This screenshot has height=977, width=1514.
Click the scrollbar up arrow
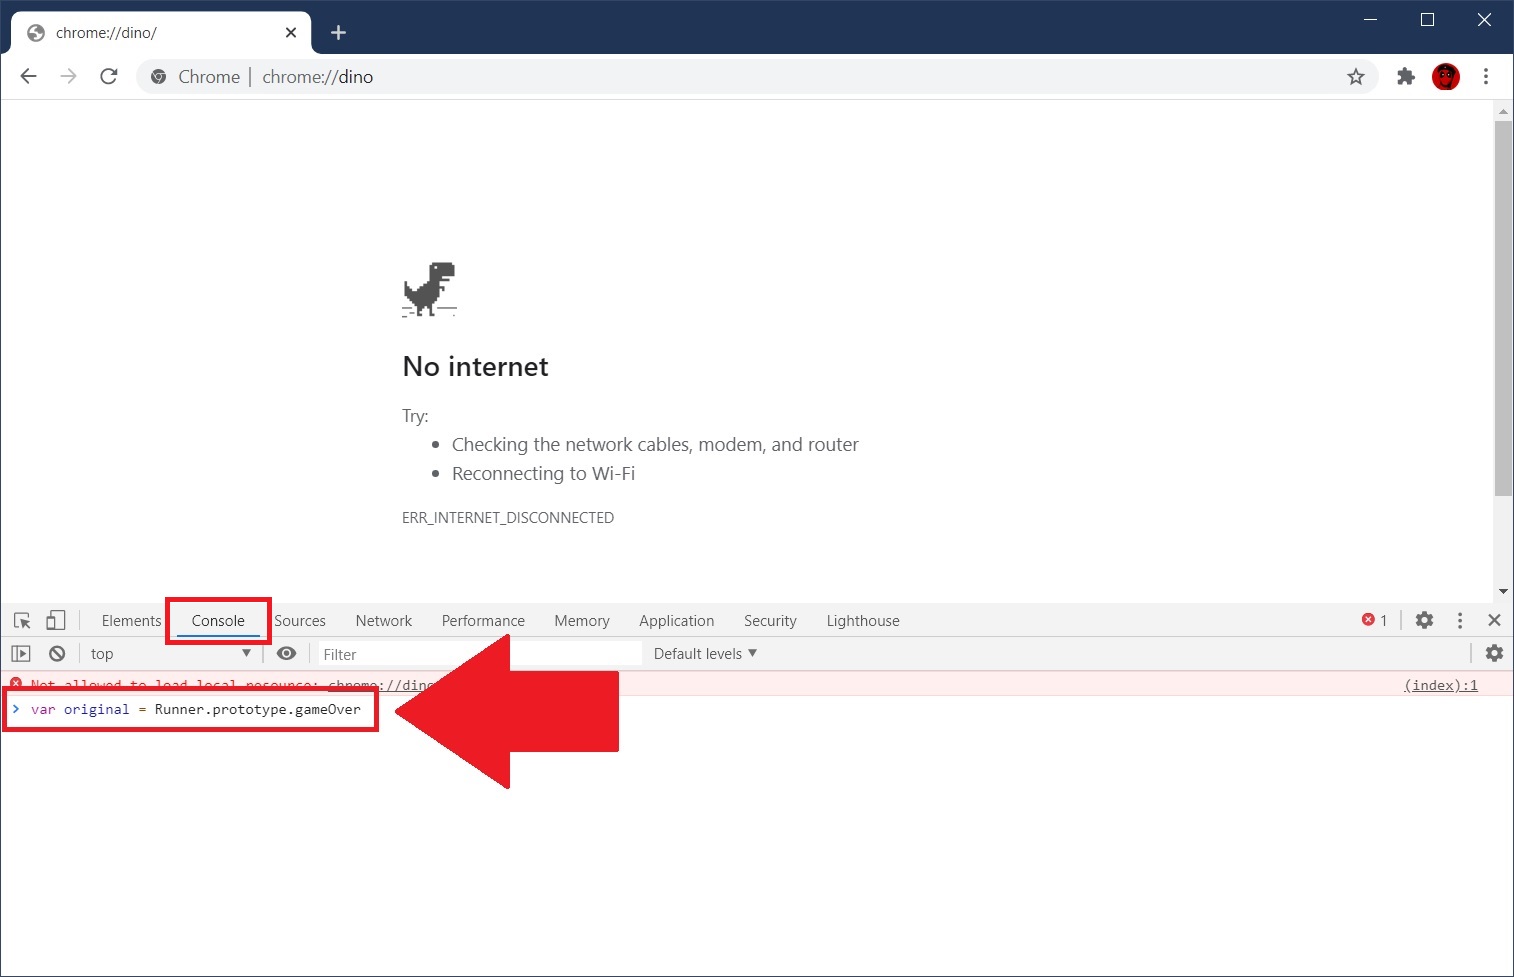click(1503, 111)
